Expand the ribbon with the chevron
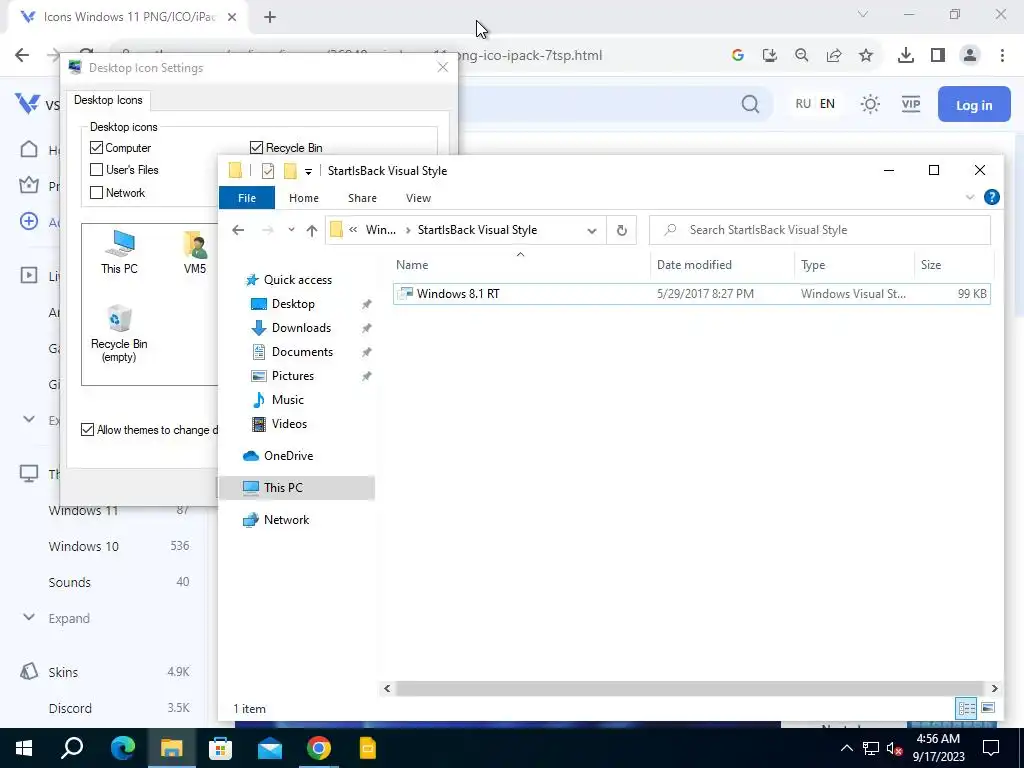Screen dimensions: 1024x768 (x=970, y=197)
